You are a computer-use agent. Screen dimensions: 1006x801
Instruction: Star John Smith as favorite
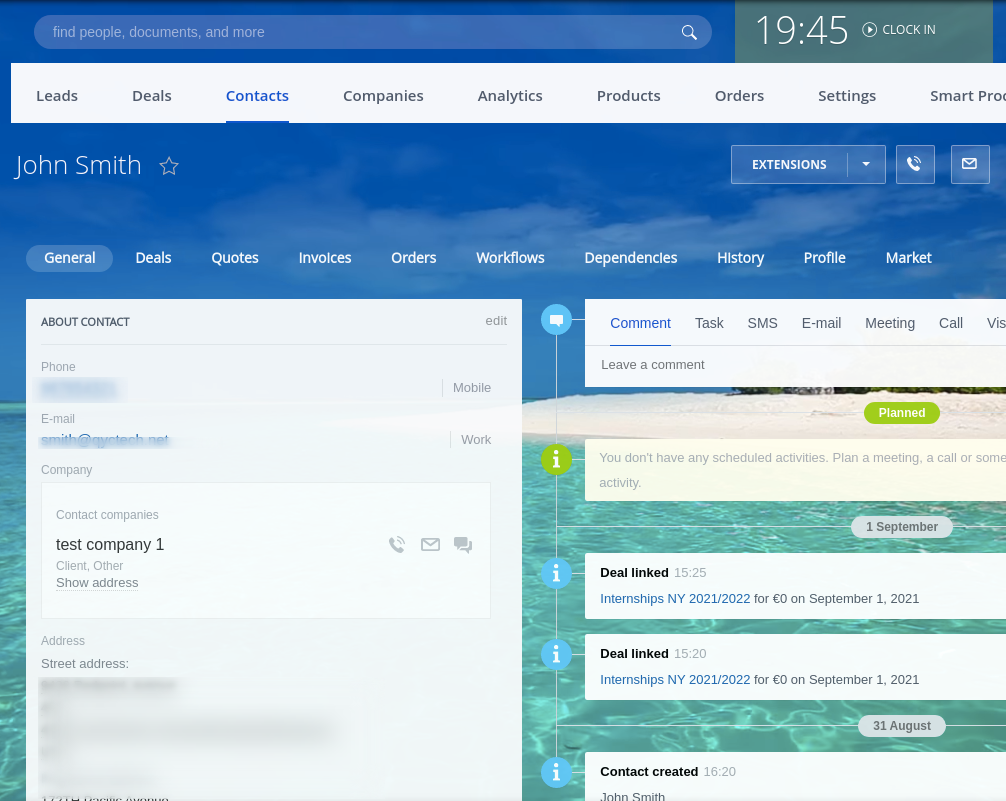(169, 166)
